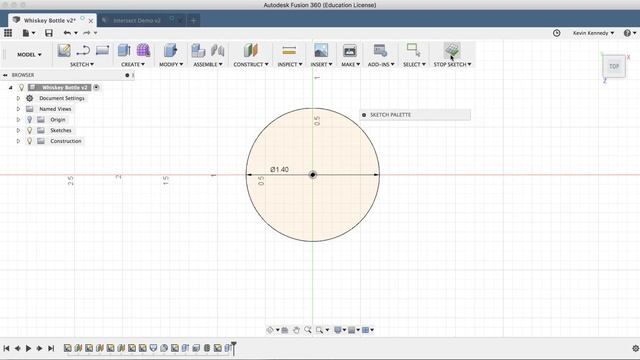Open the Display Settings dropdown

340,330
